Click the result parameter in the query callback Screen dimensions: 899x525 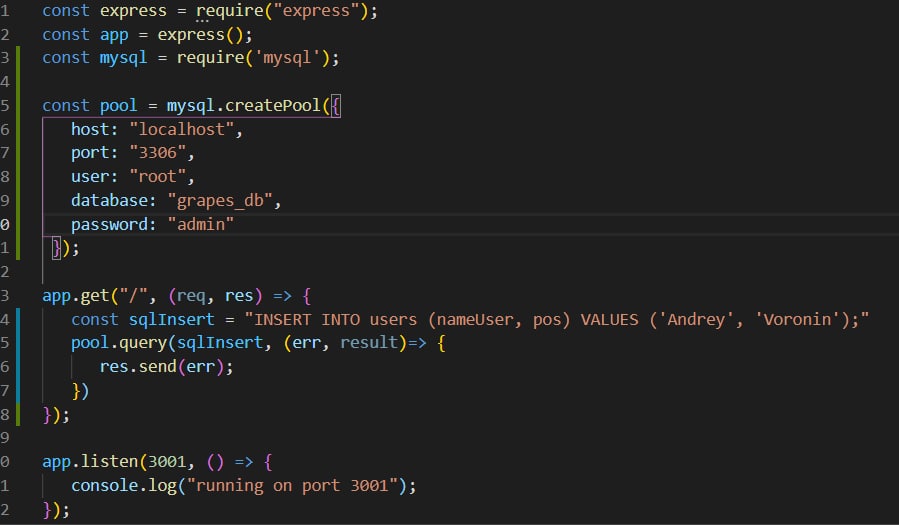(369, 343)
